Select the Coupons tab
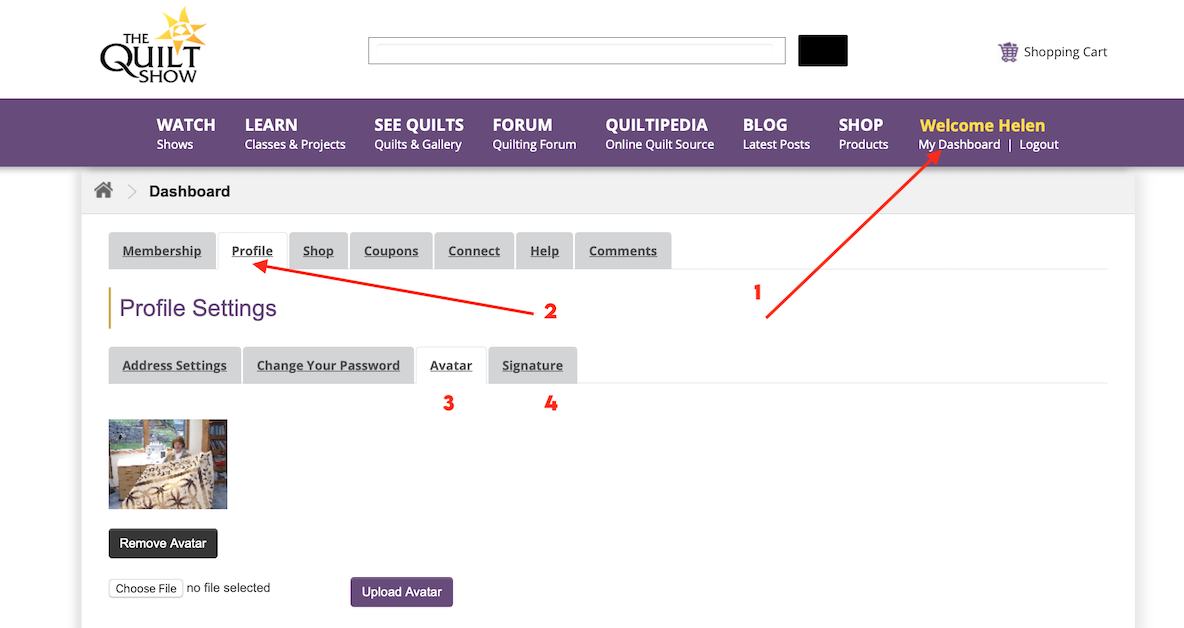This screenshot has height=628, width=1184. click(391, 251)
